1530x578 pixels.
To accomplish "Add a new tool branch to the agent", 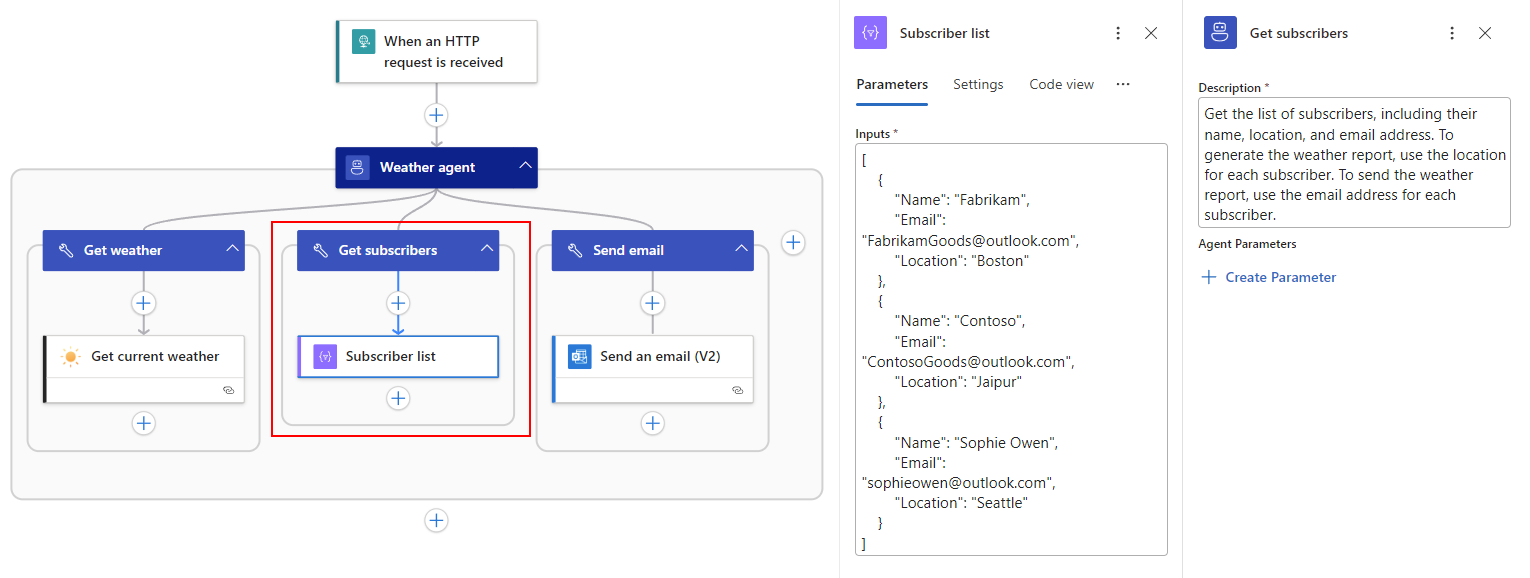I will click(793, 242).
